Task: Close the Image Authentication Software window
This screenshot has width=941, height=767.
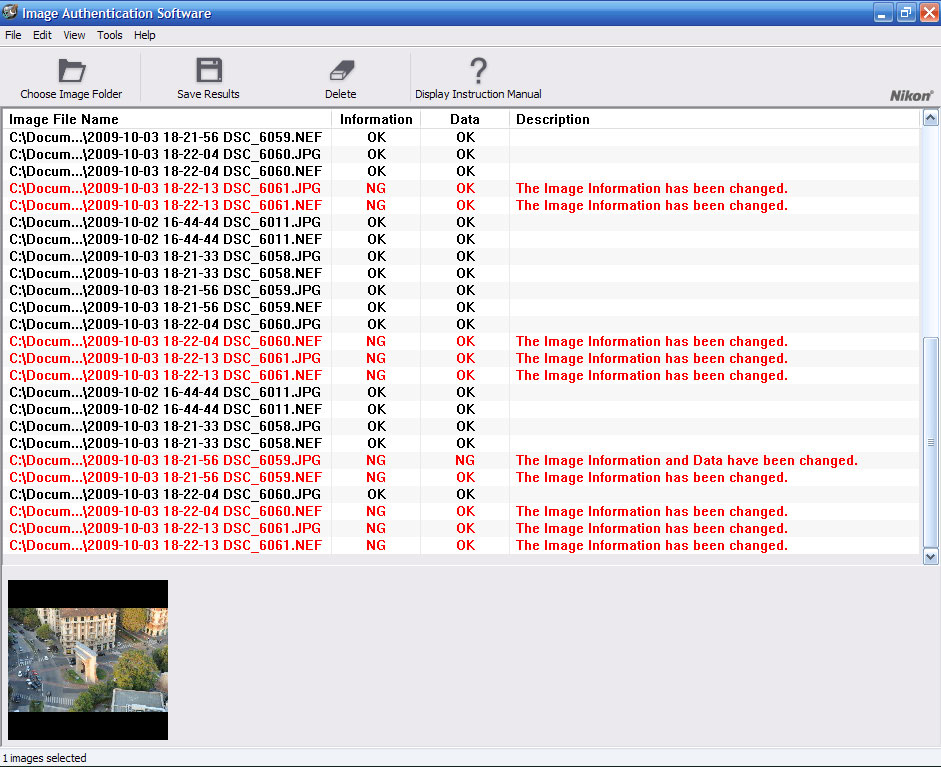Action: [929, 13]
